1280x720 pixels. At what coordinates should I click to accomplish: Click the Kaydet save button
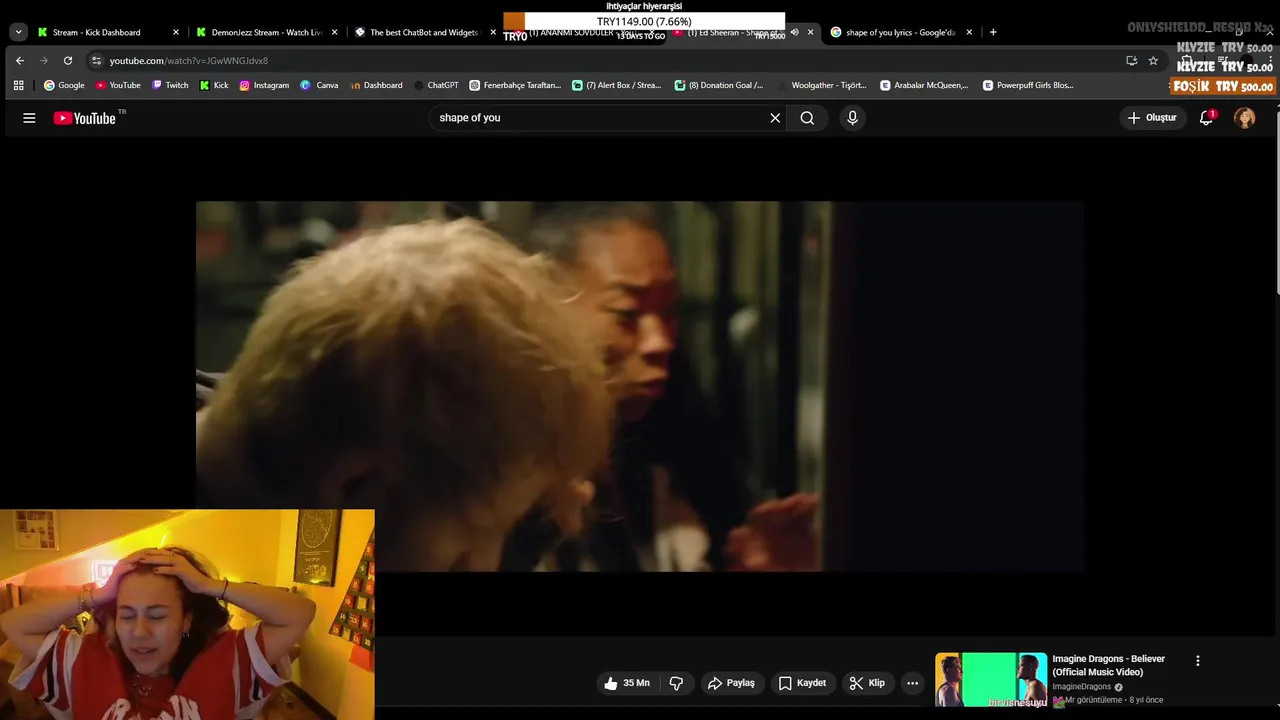click(802, 683)
